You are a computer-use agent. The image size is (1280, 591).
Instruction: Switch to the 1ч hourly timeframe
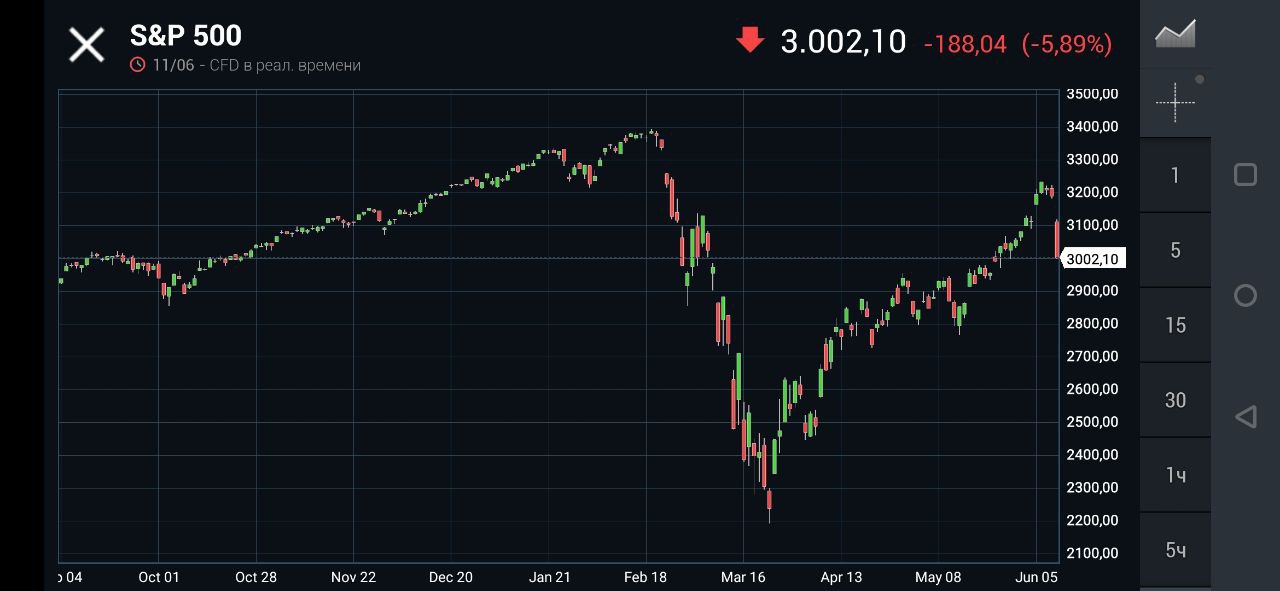pos(1175,475)
